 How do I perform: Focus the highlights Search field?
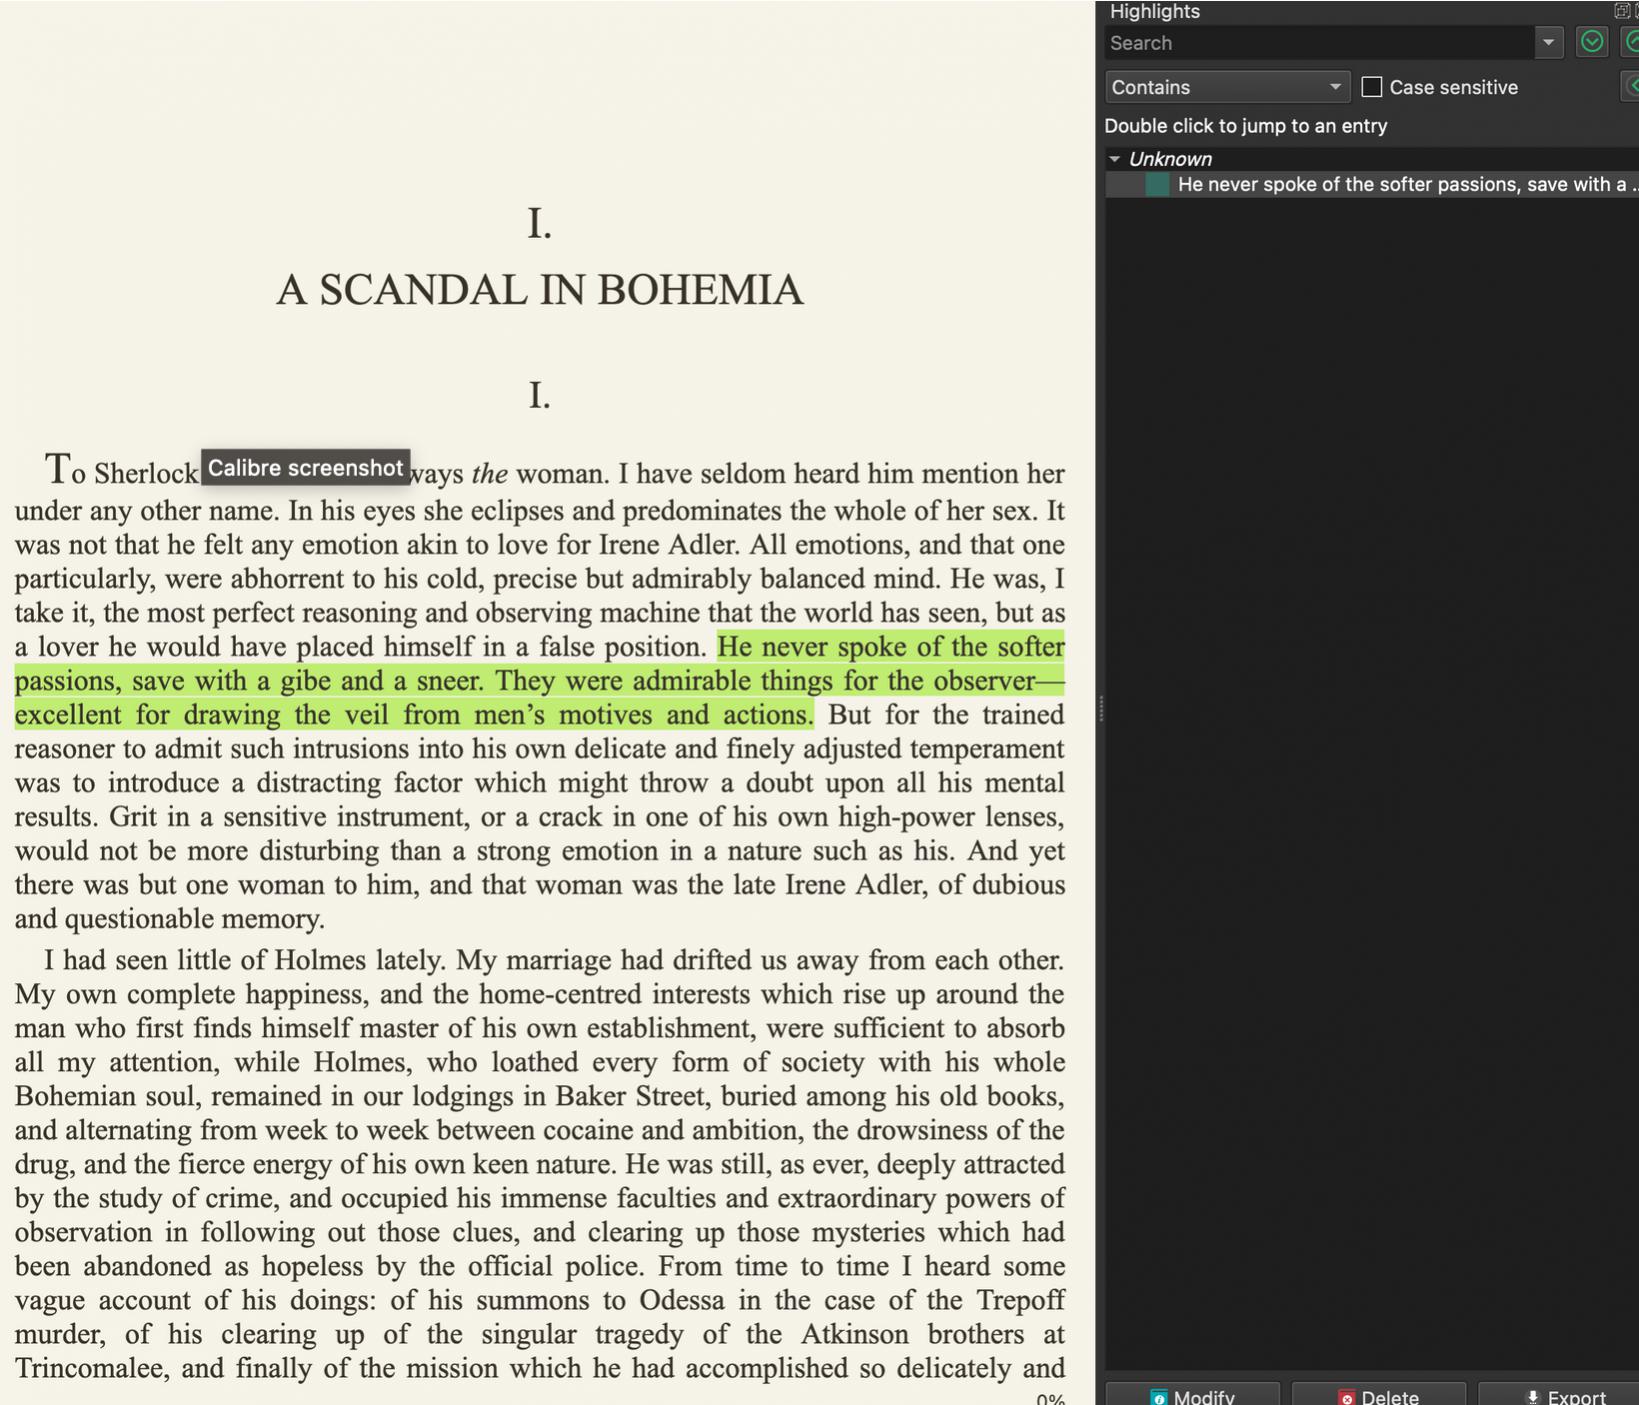(x=1320, y=43)
